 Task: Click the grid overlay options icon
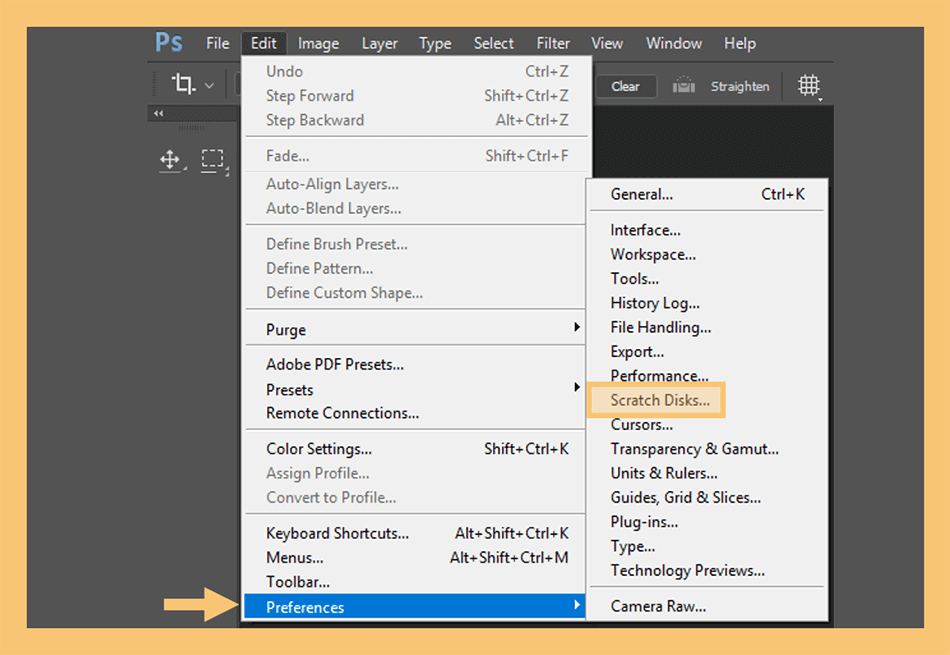[809, 85]
